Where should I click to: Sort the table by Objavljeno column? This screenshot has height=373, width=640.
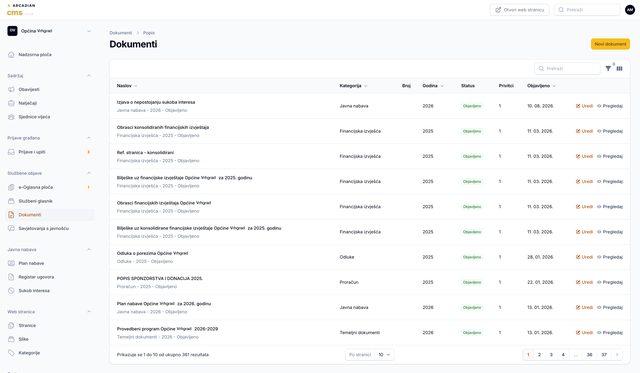pyautogui.click(x=541, y=86)
